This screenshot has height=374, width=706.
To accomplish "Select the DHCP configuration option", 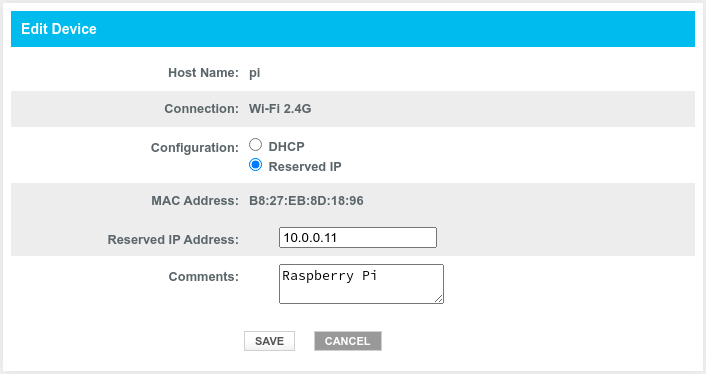I will [255, 145].
